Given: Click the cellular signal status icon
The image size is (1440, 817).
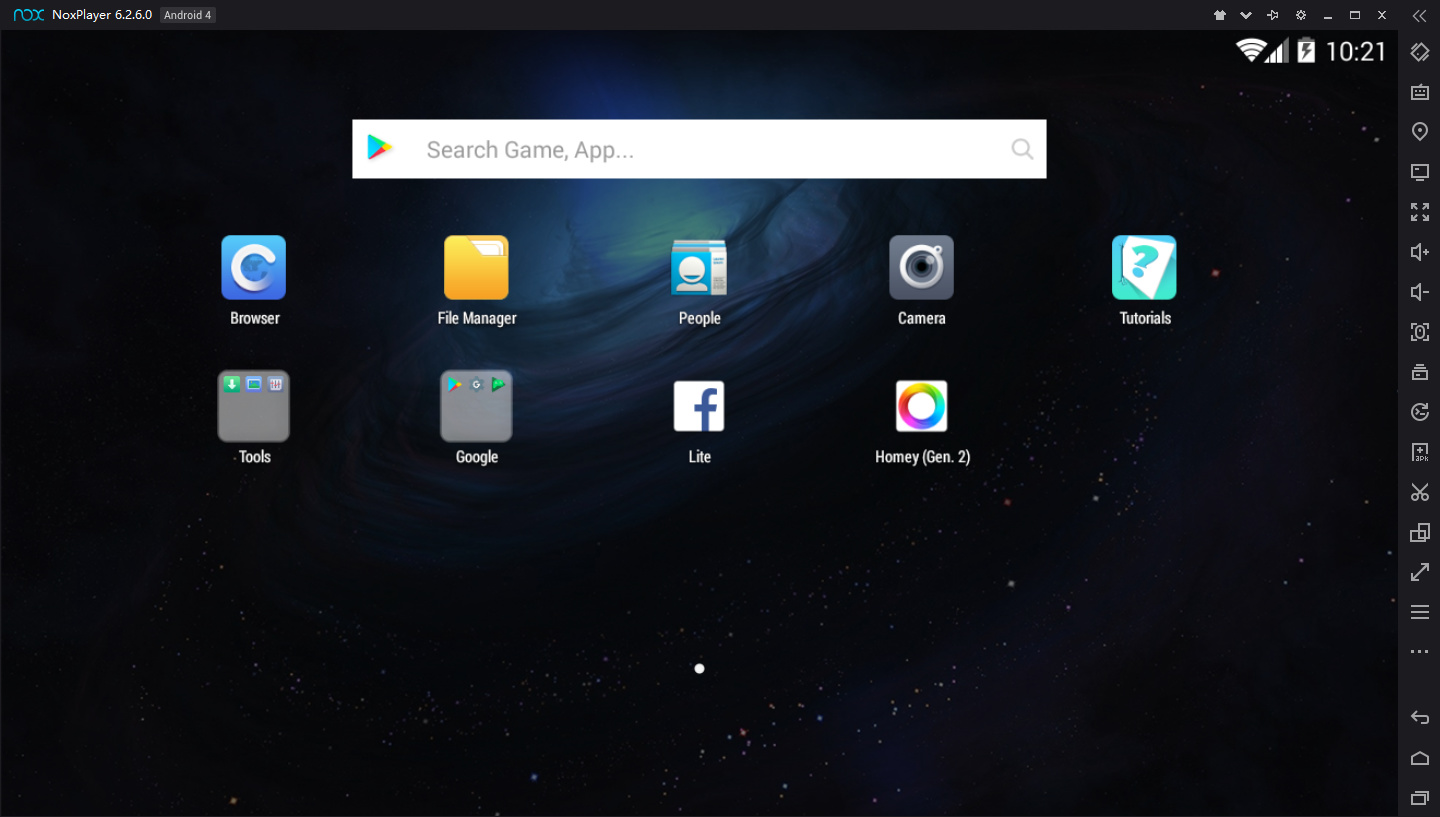Looking at the screenshot, I should coord(1277,50).
